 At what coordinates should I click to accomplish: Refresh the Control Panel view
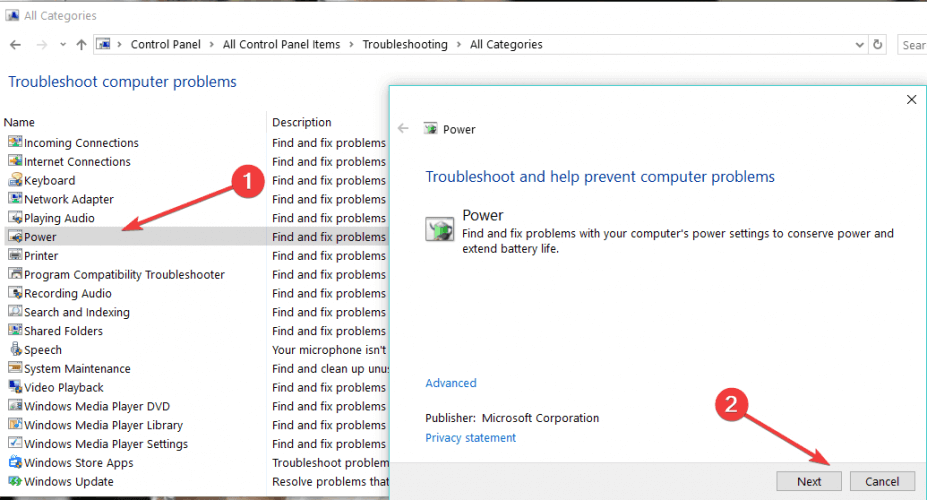(878, 44)
